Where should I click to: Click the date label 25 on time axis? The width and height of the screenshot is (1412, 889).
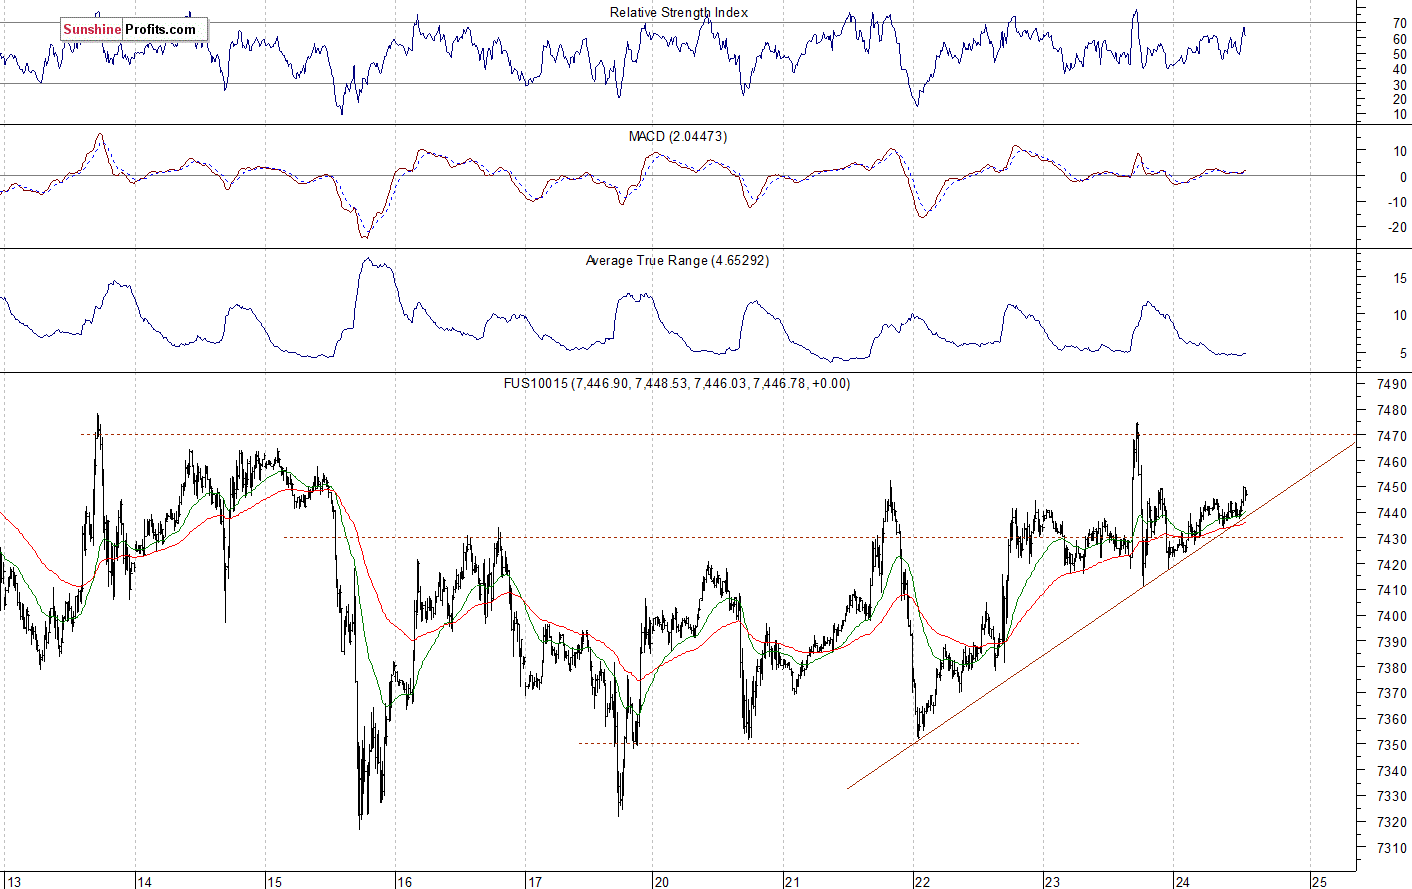[x=1319, y=882]
